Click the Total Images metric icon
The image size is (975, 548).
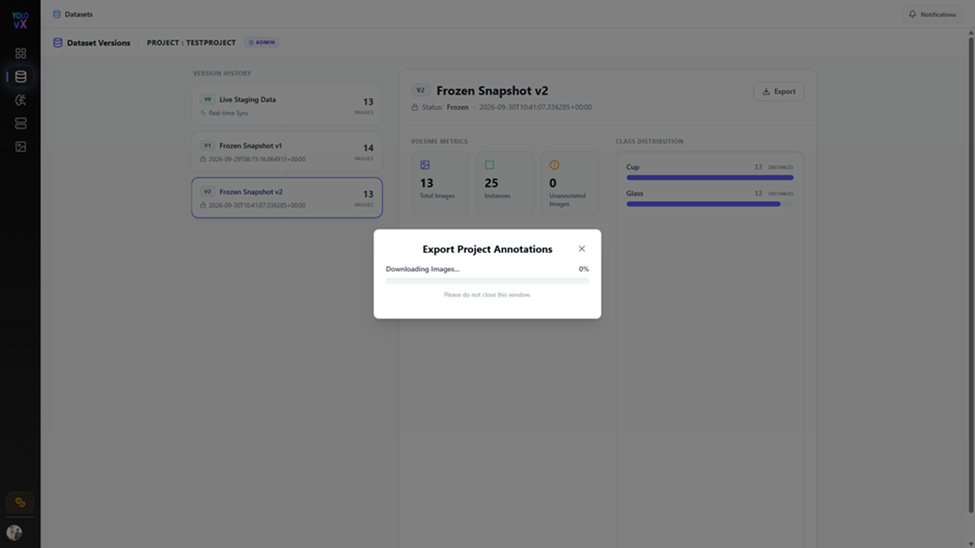click(425, 165)
